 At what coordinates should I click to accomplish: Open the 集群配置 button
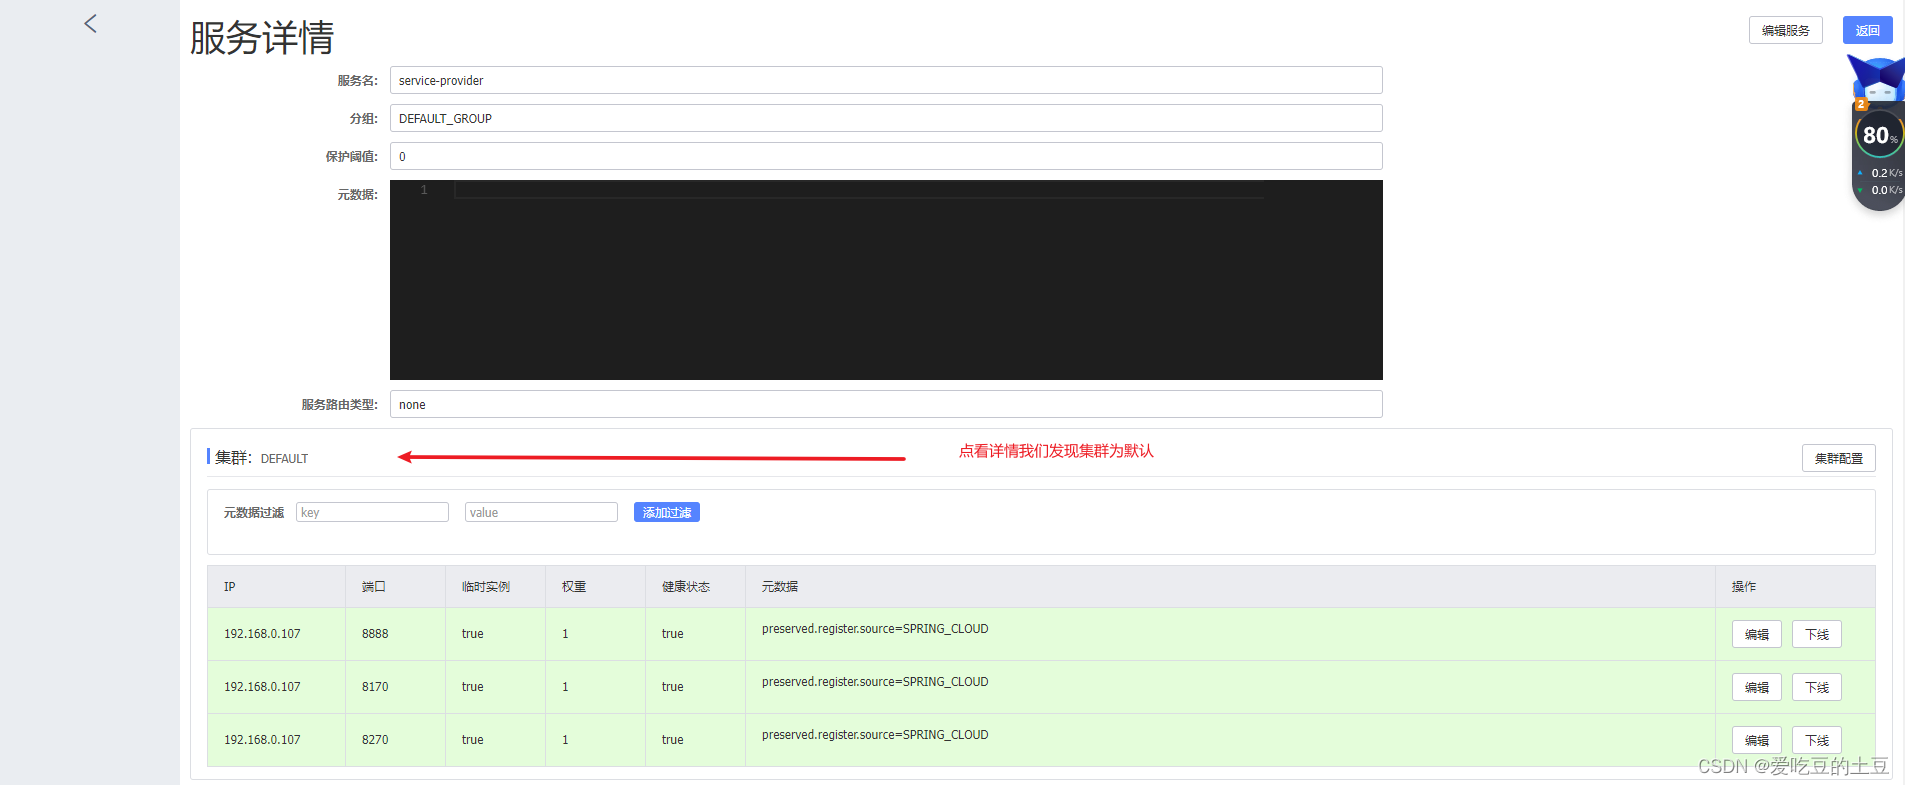pos(1838,458)
